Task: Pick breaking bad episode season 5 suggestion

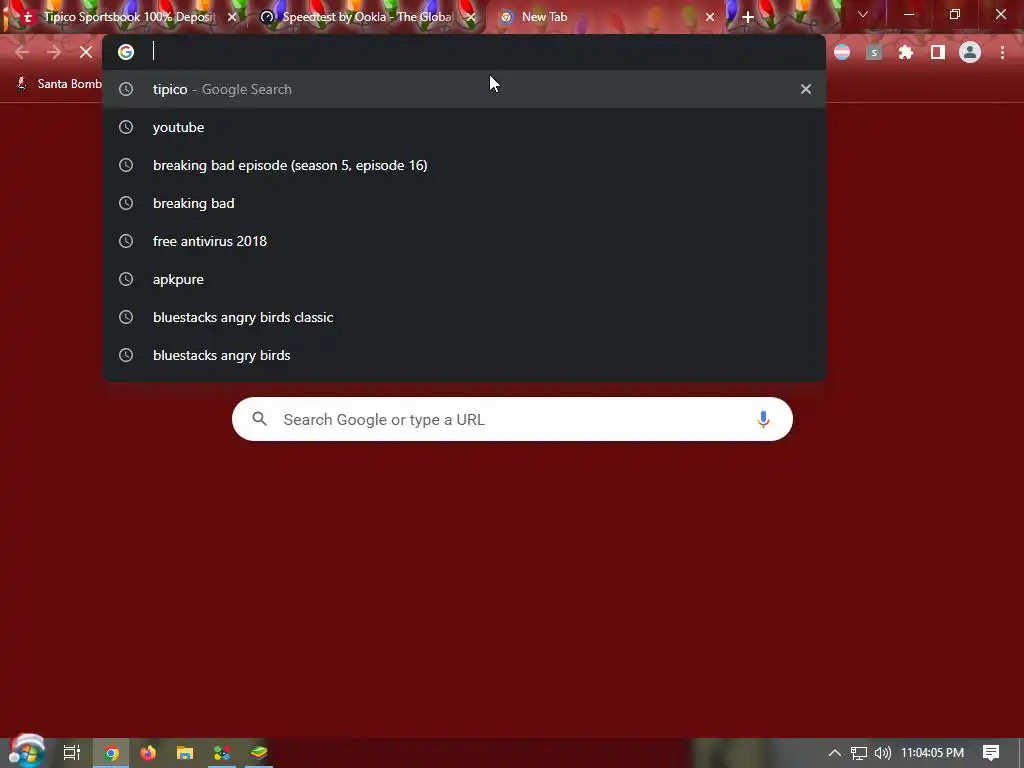Action: (464, 165)
